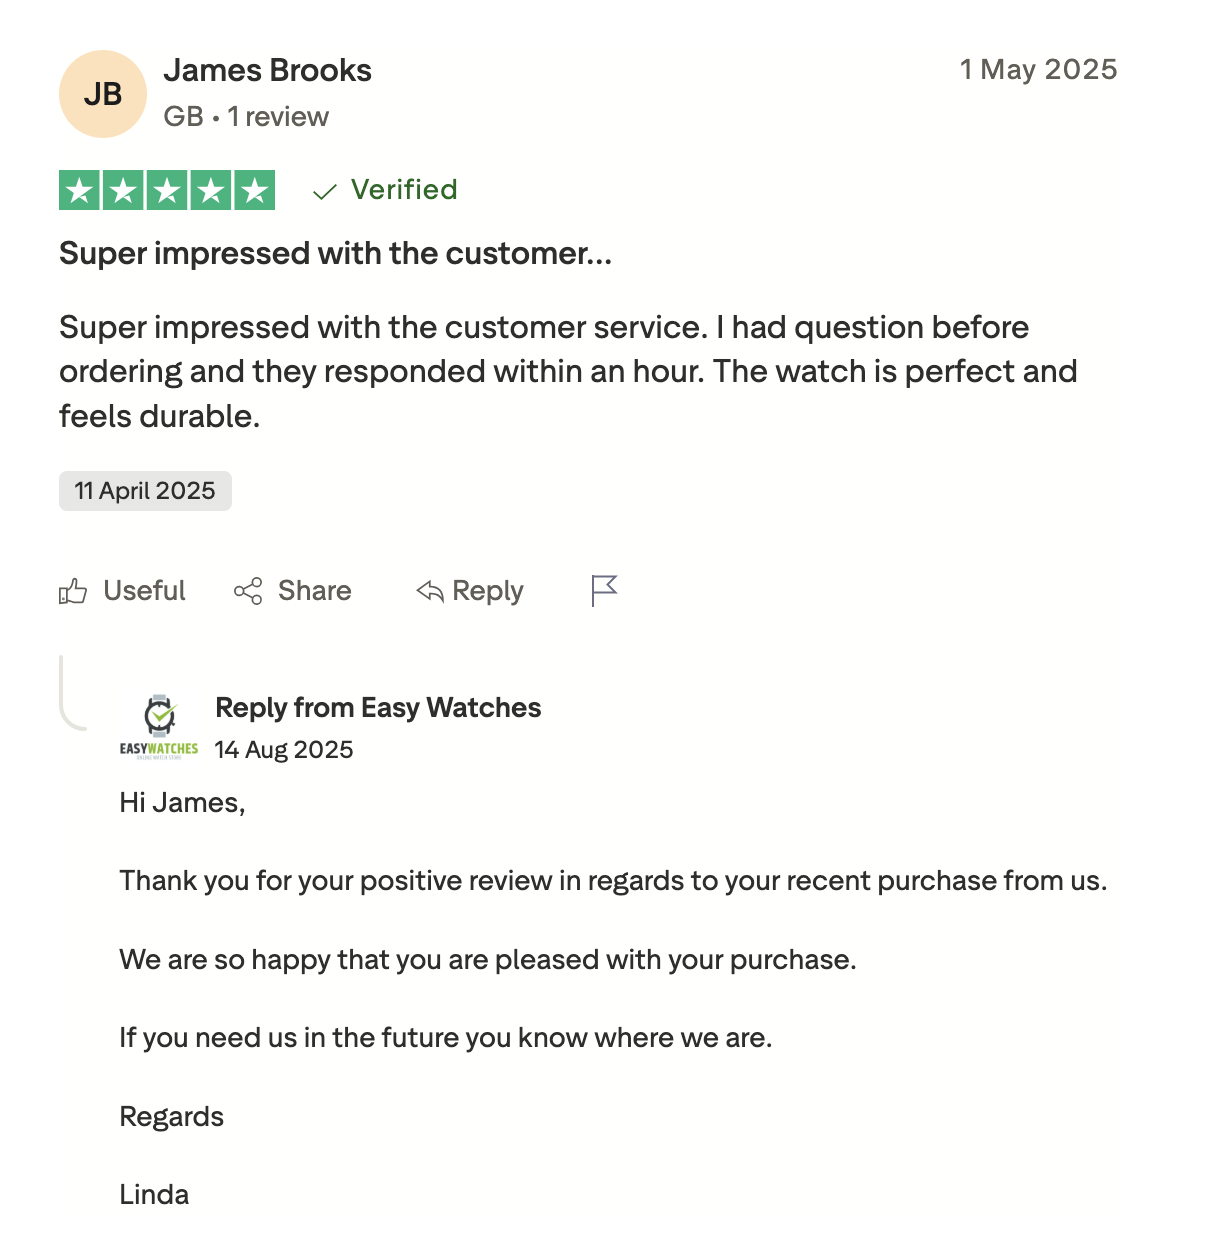Click the first green rating star
Screen dimensions: 1216x1259
point(80,190)
